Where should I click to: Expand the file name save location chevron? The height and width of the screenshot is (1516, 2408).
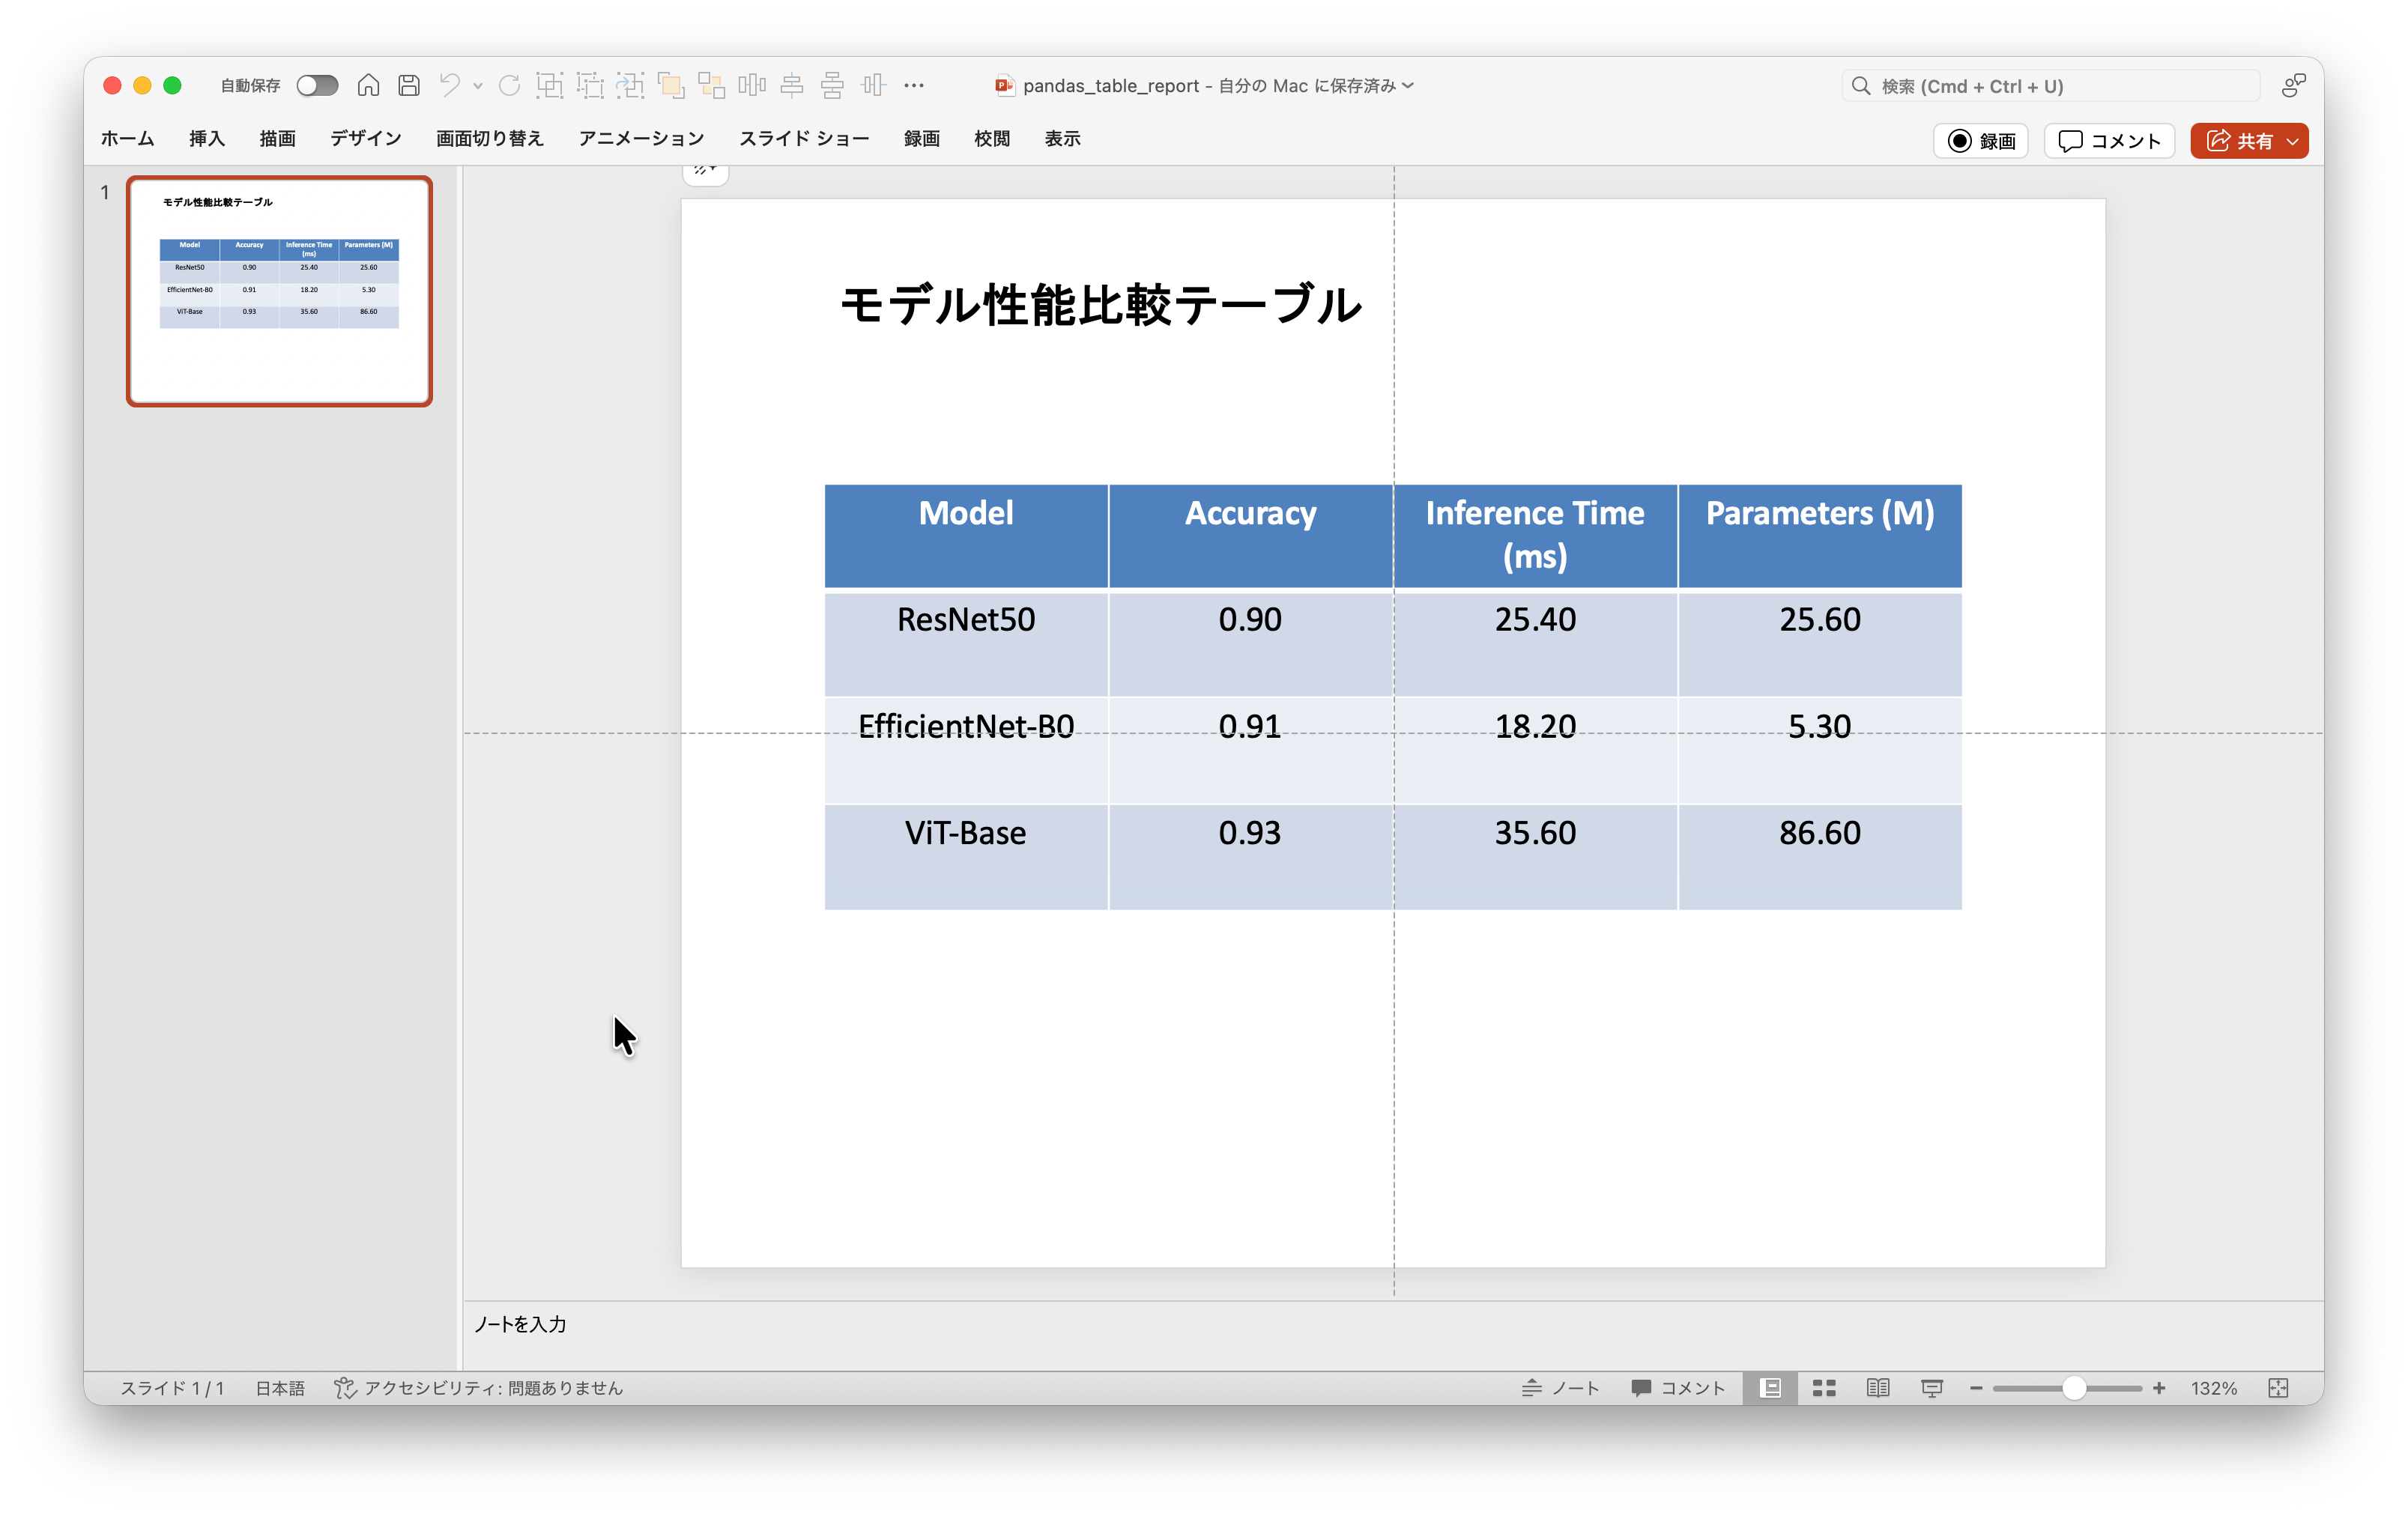[x=1409, y=86]
